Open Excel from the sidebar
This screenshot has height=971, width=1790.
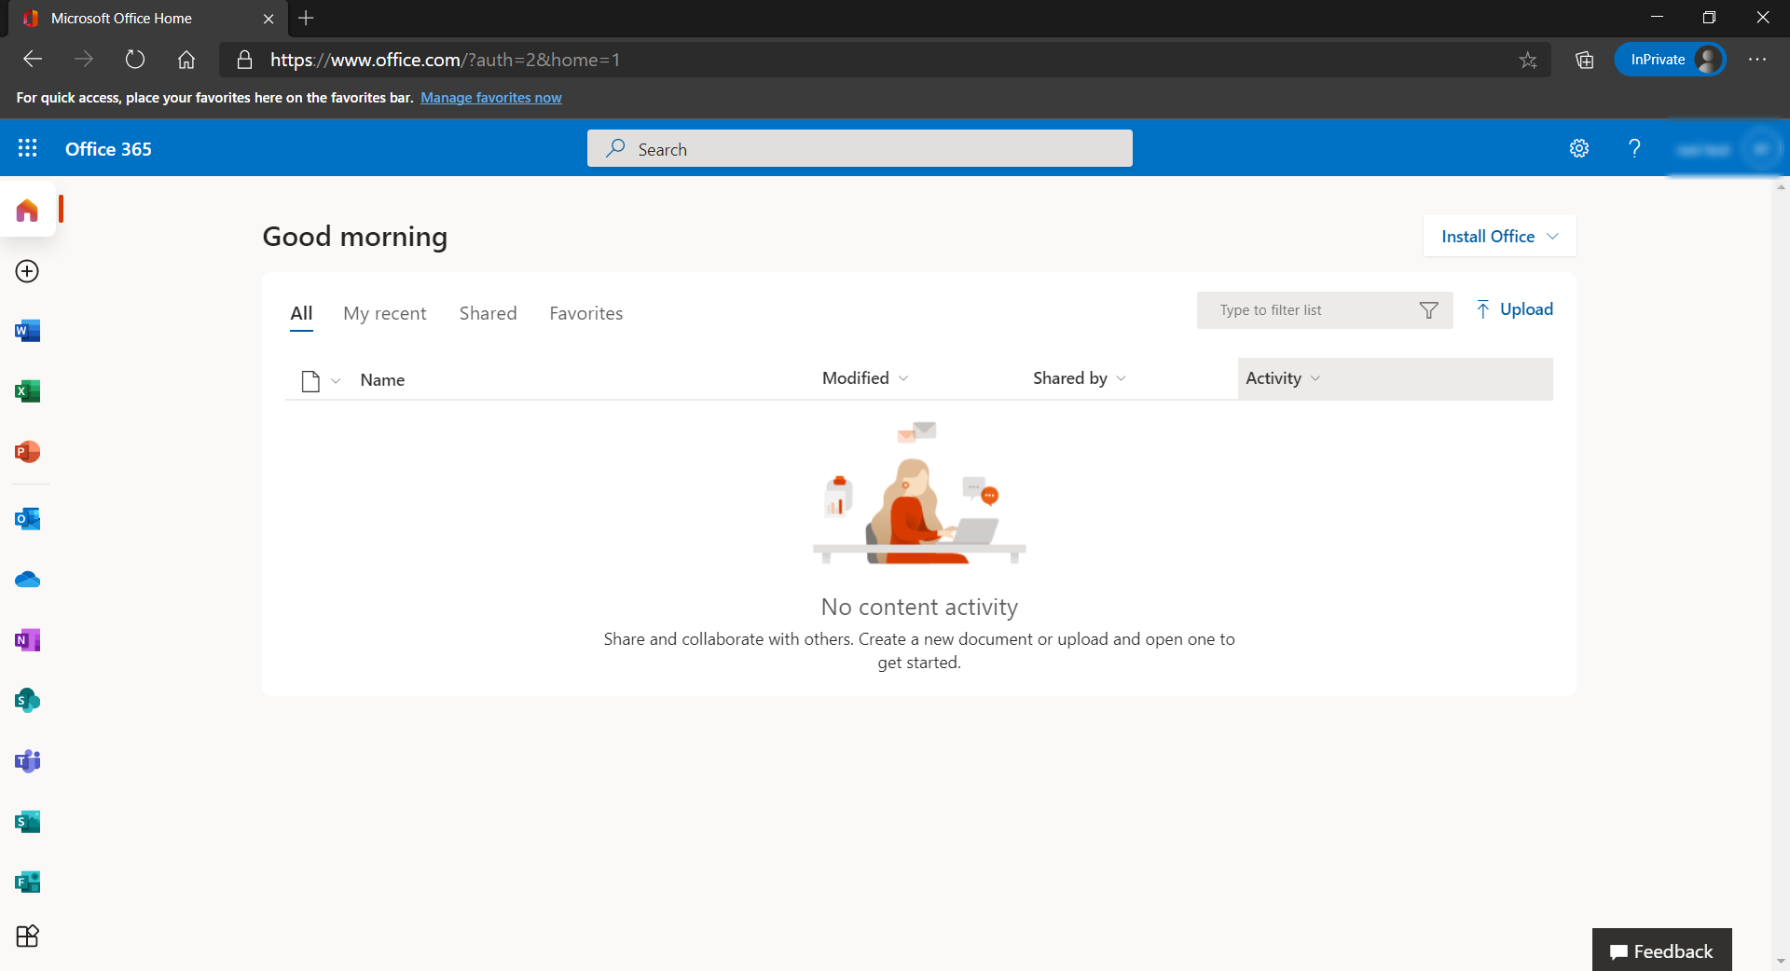coord(27,391)
